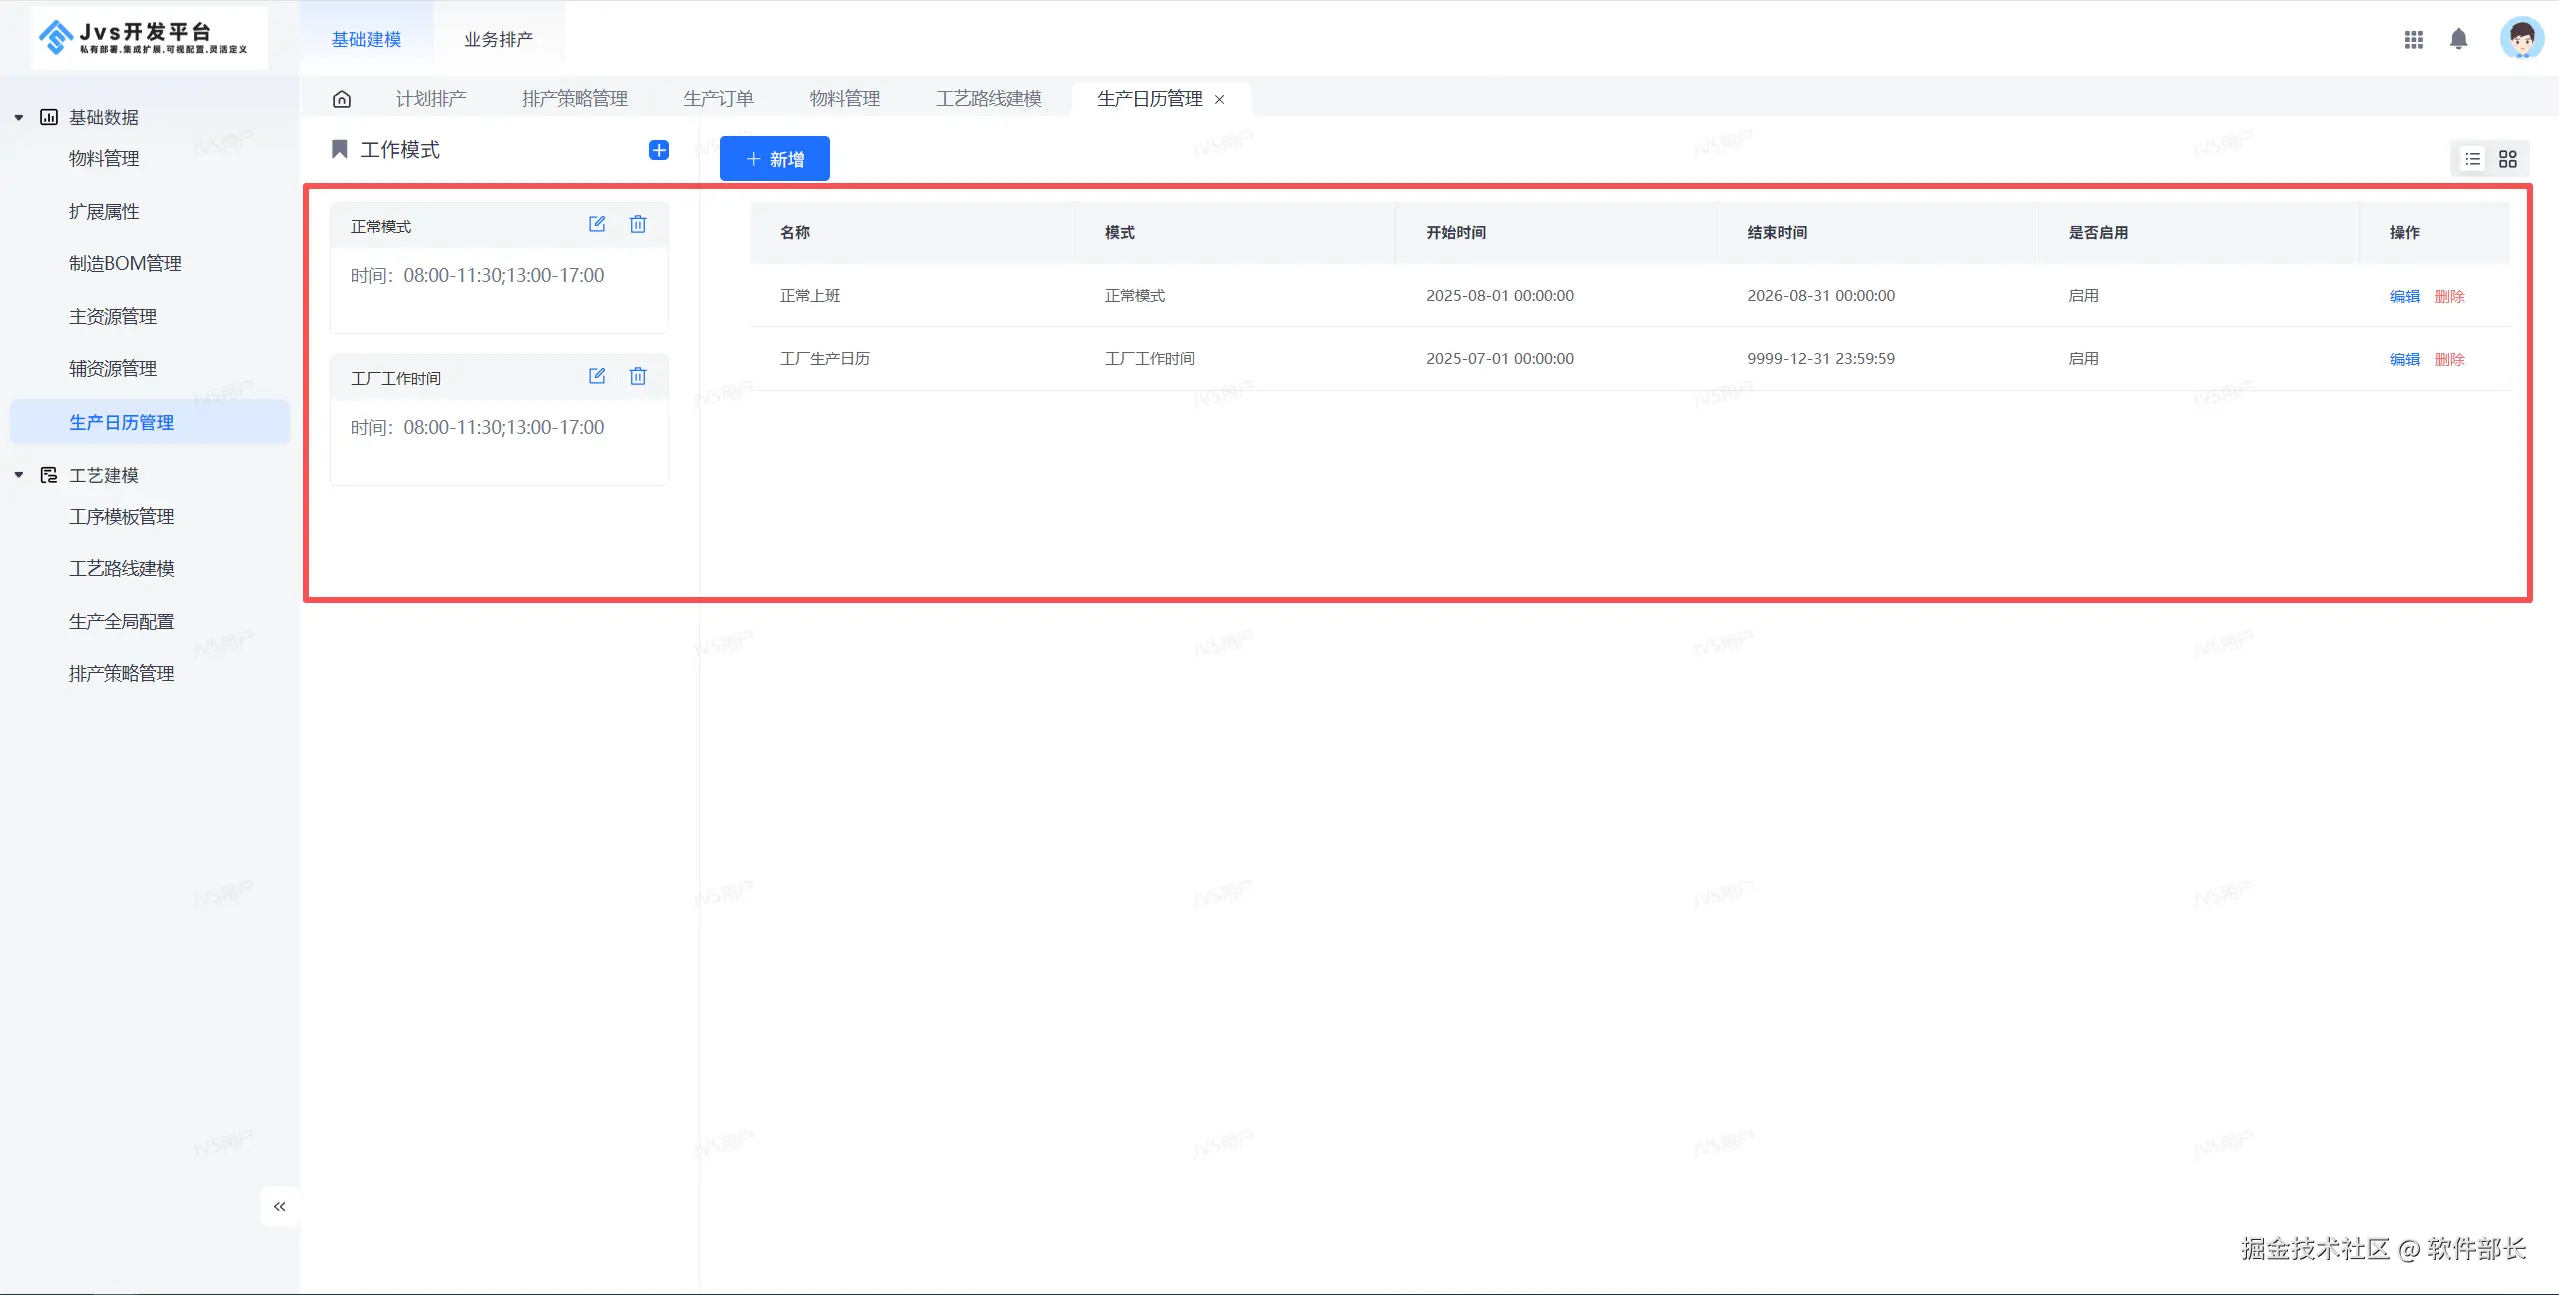Delete the 正常模式 work mode card
The height and width of the screenshot is (1295, 2559).
click(638, 224)
